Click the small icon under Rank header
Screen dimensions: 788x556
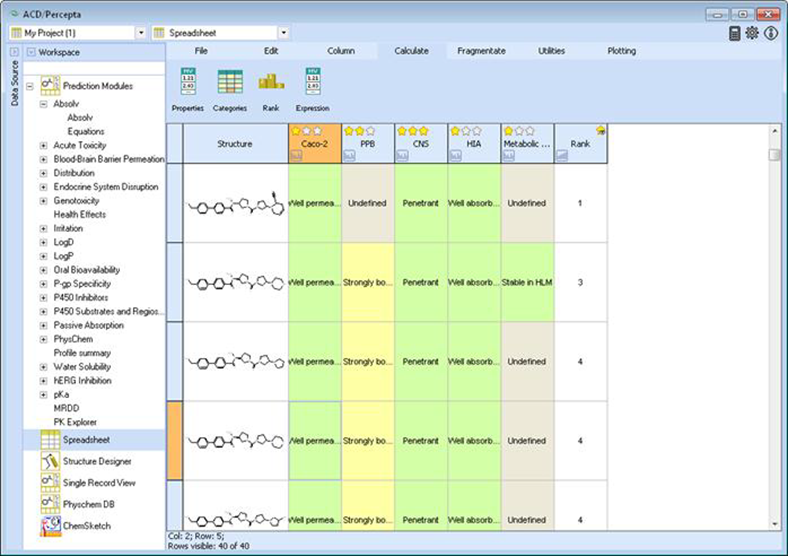(x=562, y=156)
